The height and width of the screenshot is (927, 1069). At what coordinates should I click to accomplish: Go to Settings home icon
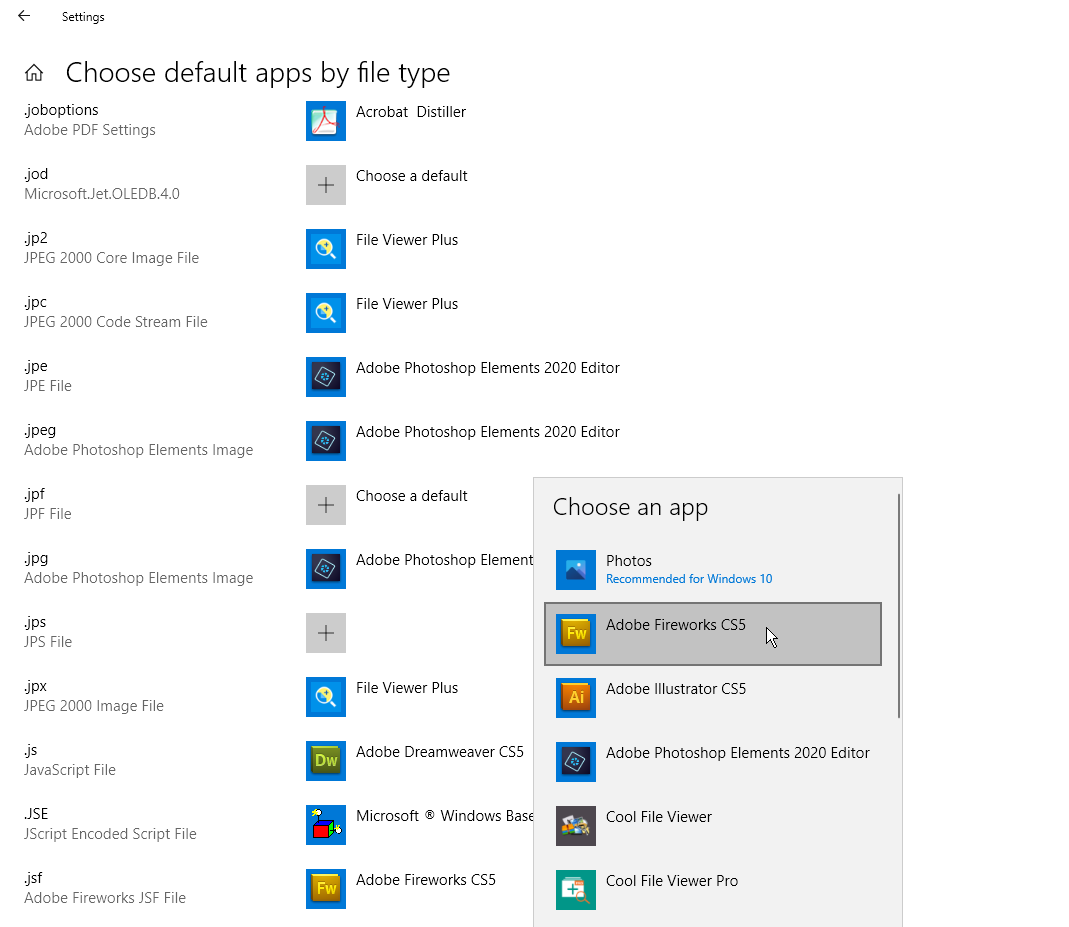coord(34,72)
